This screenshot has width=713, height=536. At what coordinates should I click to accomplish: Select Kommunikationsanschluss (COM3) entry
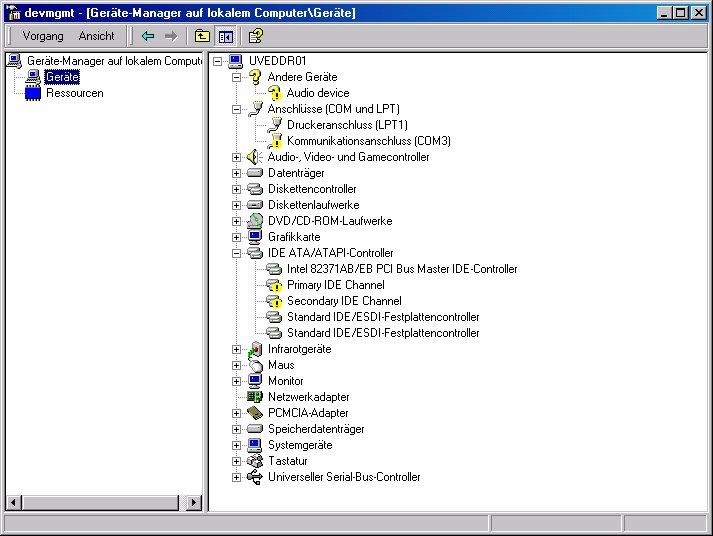click(368, 141)
